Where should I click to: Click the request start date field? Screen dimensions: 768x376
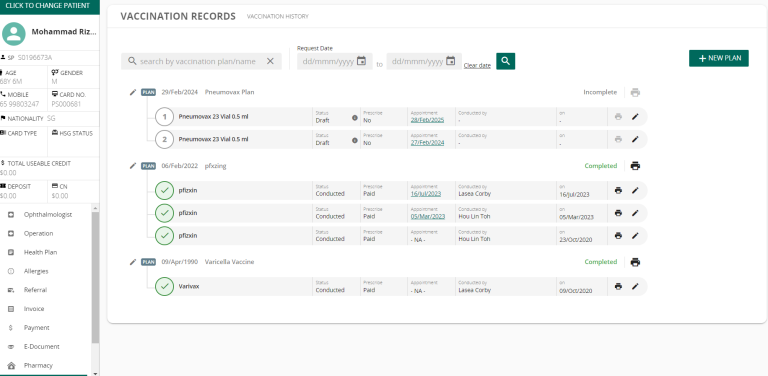click(x=335, y=61)
